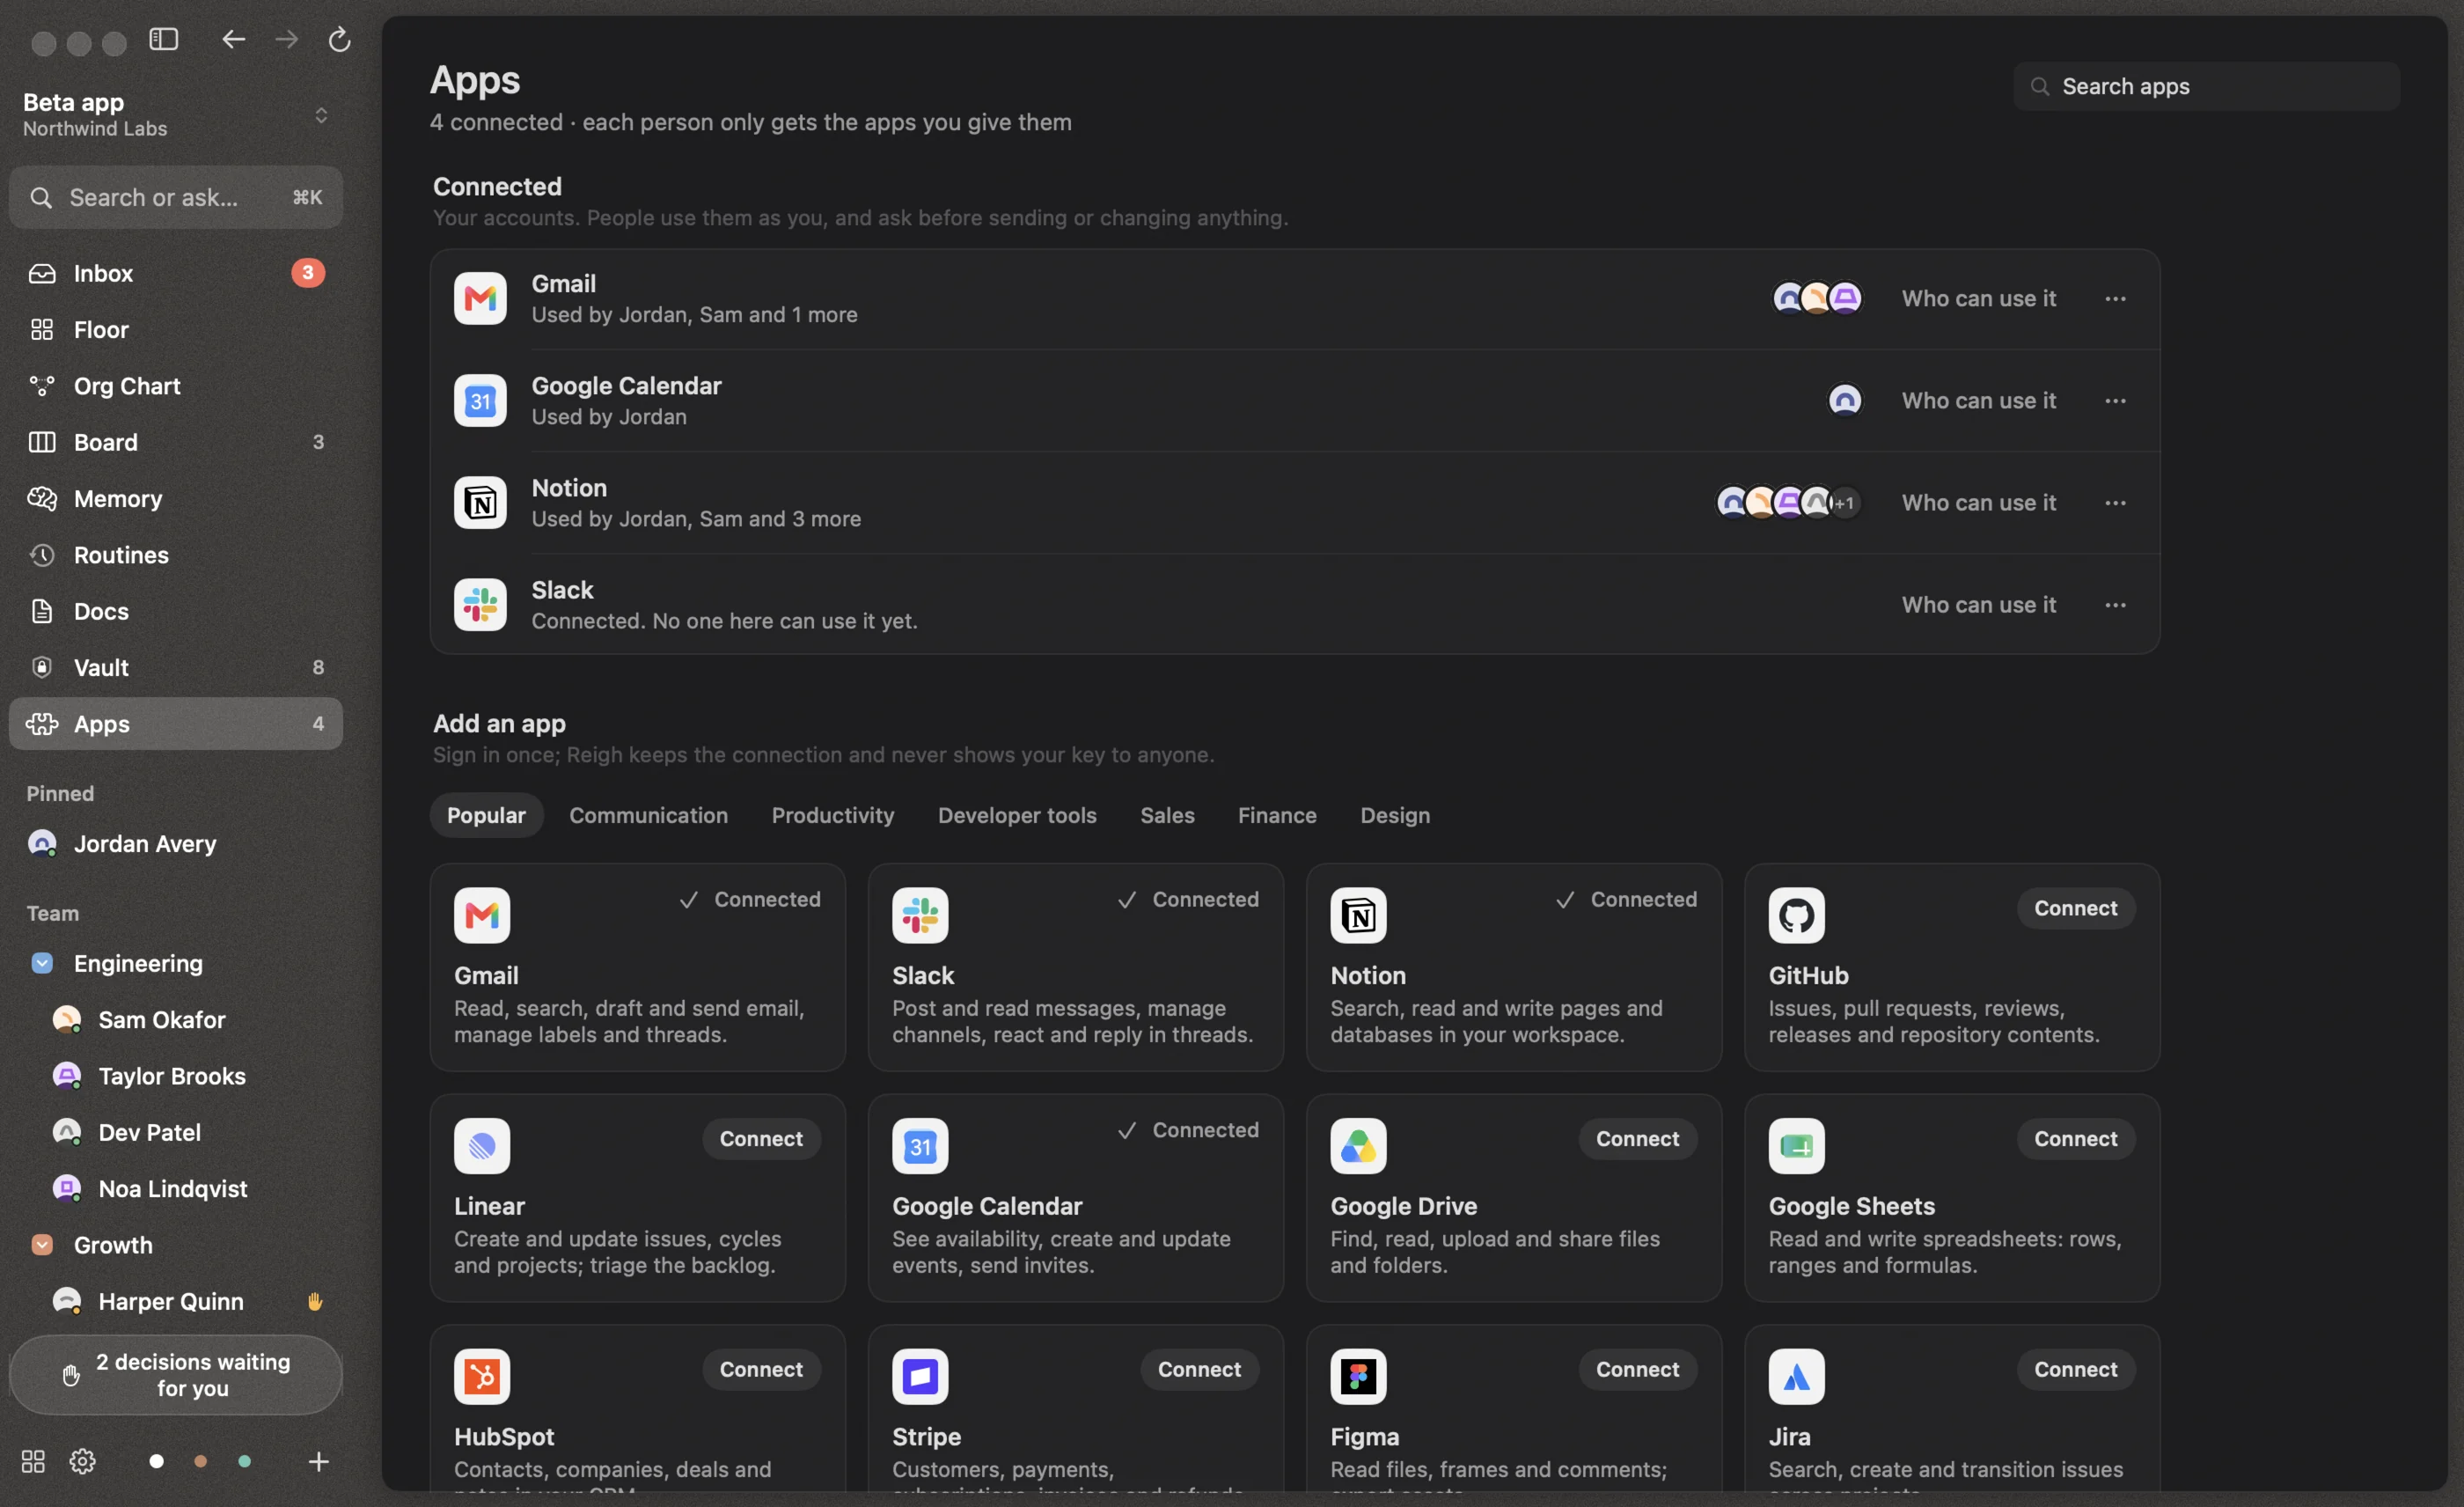Switch to the Productivity tab

[x=832, y=815]
